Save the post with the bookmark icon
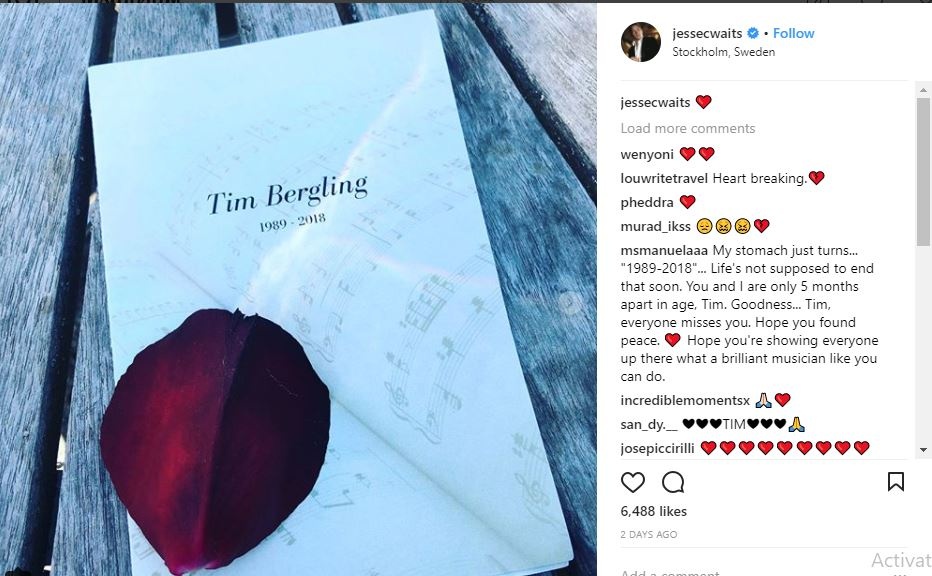The height and width of the screenshot is (576, 932). [898, 483]
